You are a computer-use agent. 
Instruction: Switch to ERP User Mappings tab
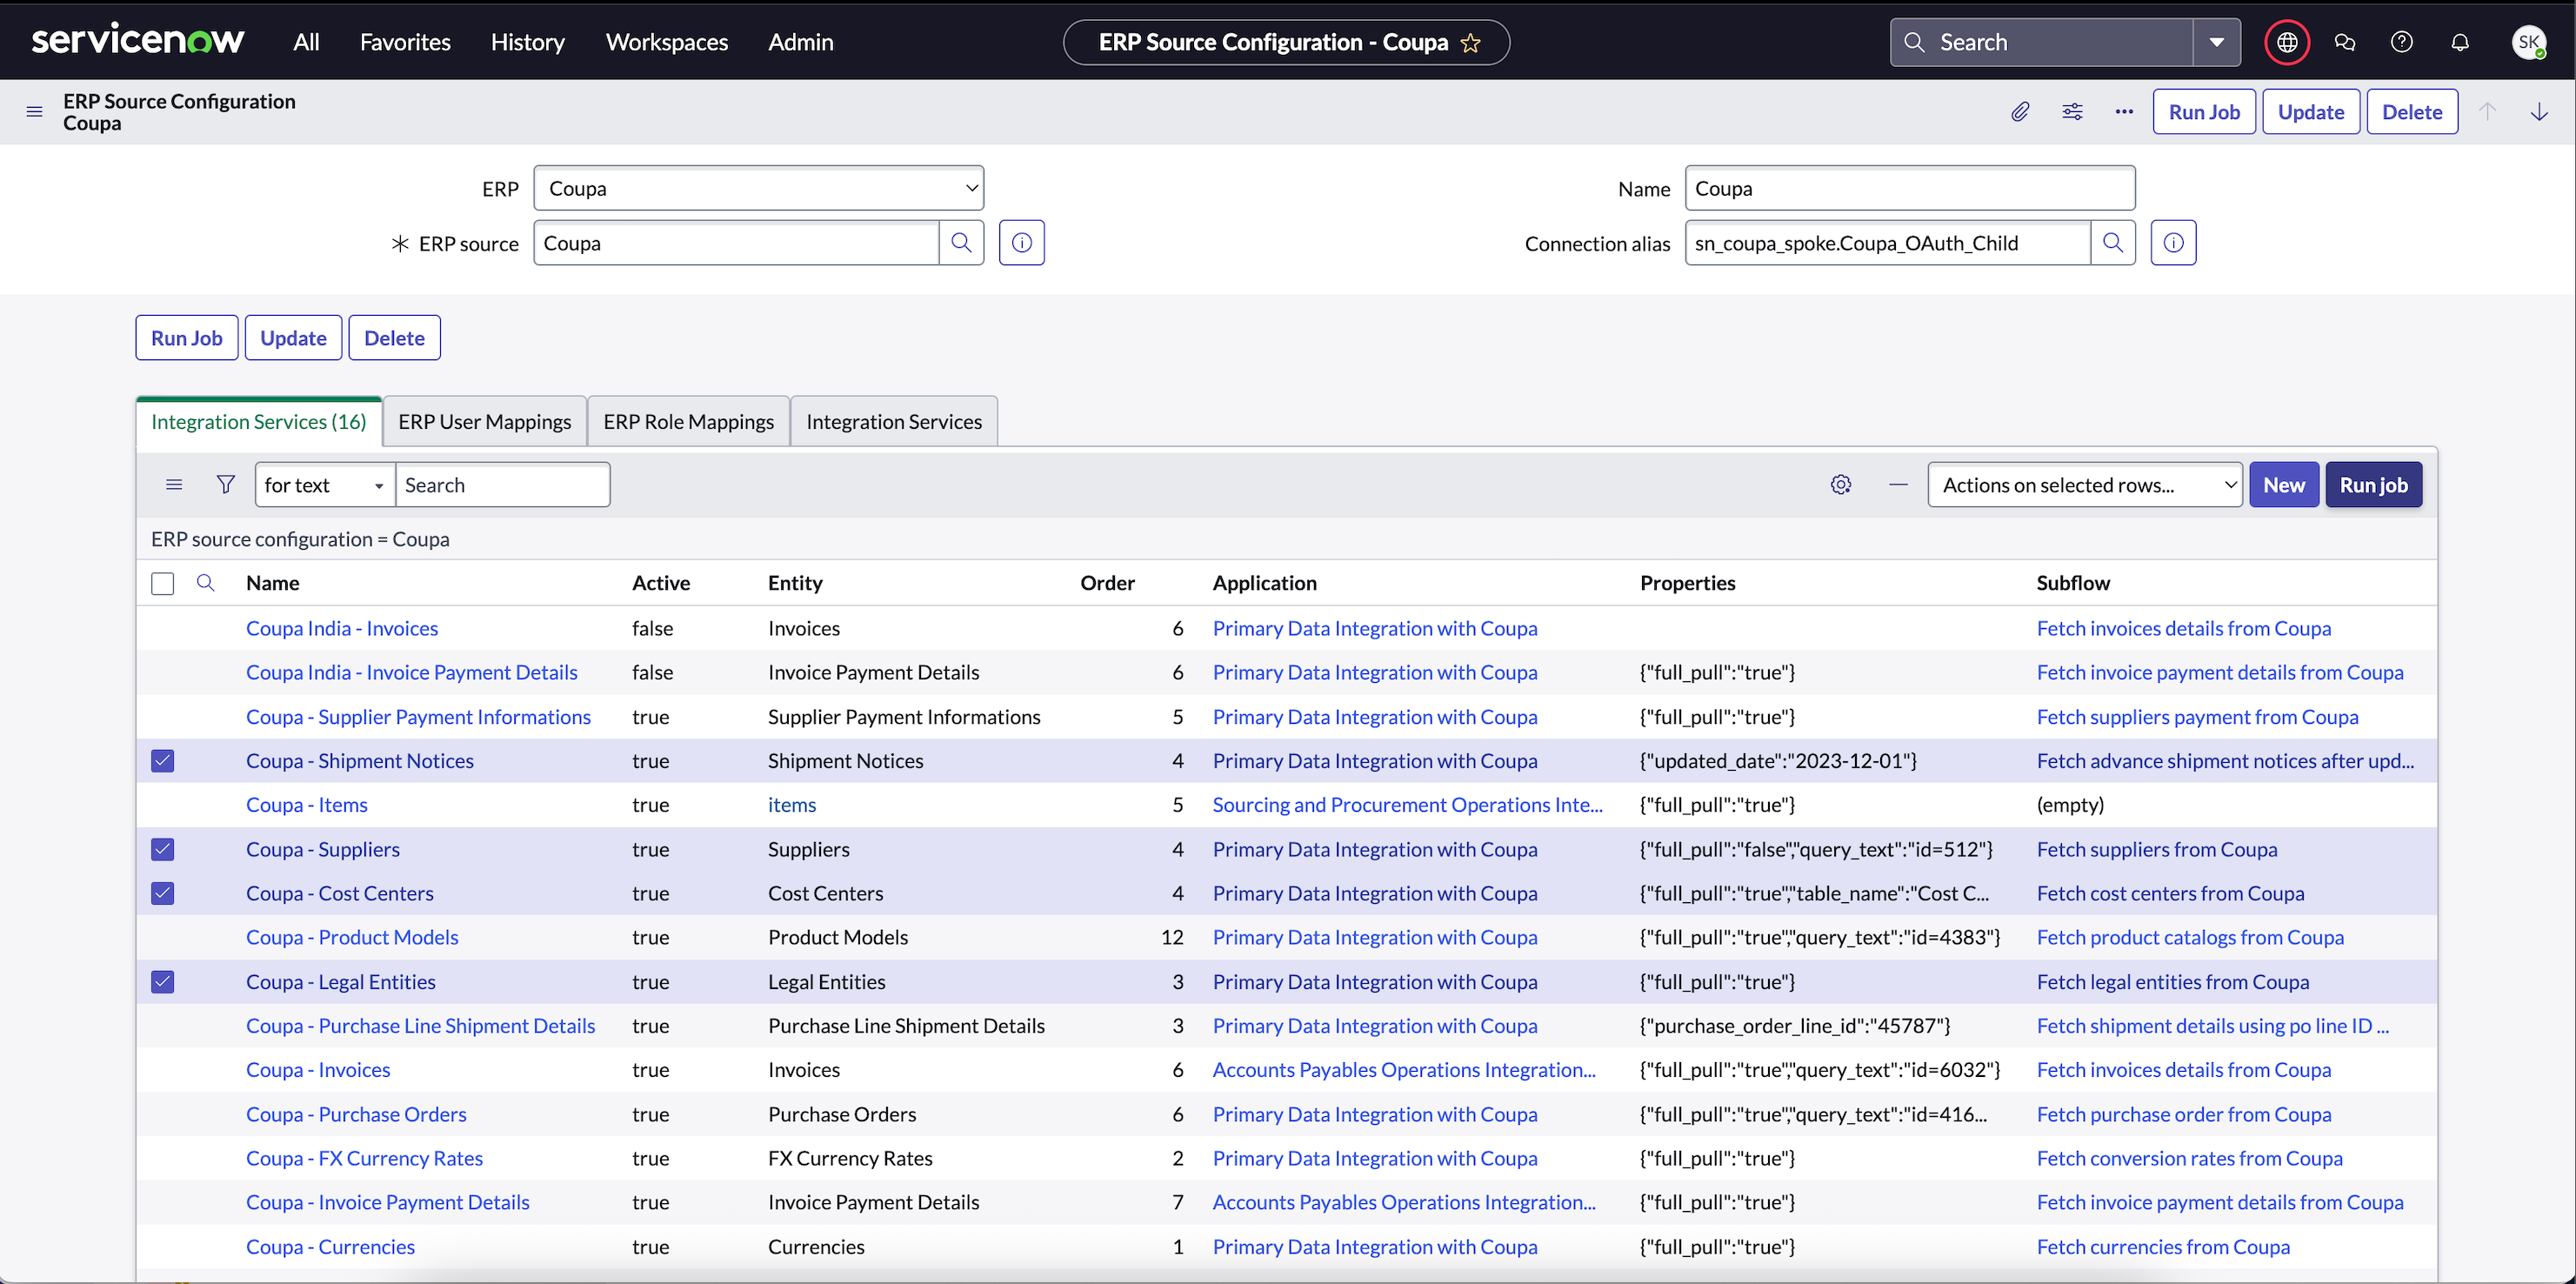point(485,422)
